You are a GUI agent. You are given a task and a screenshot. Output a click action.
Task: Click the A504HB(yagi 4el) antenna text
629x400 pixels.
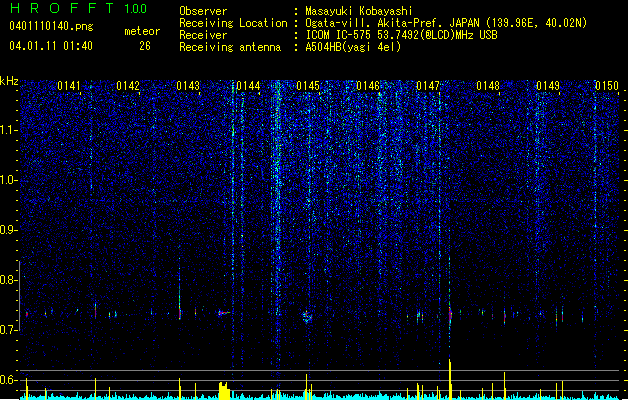tap(353, 47)
